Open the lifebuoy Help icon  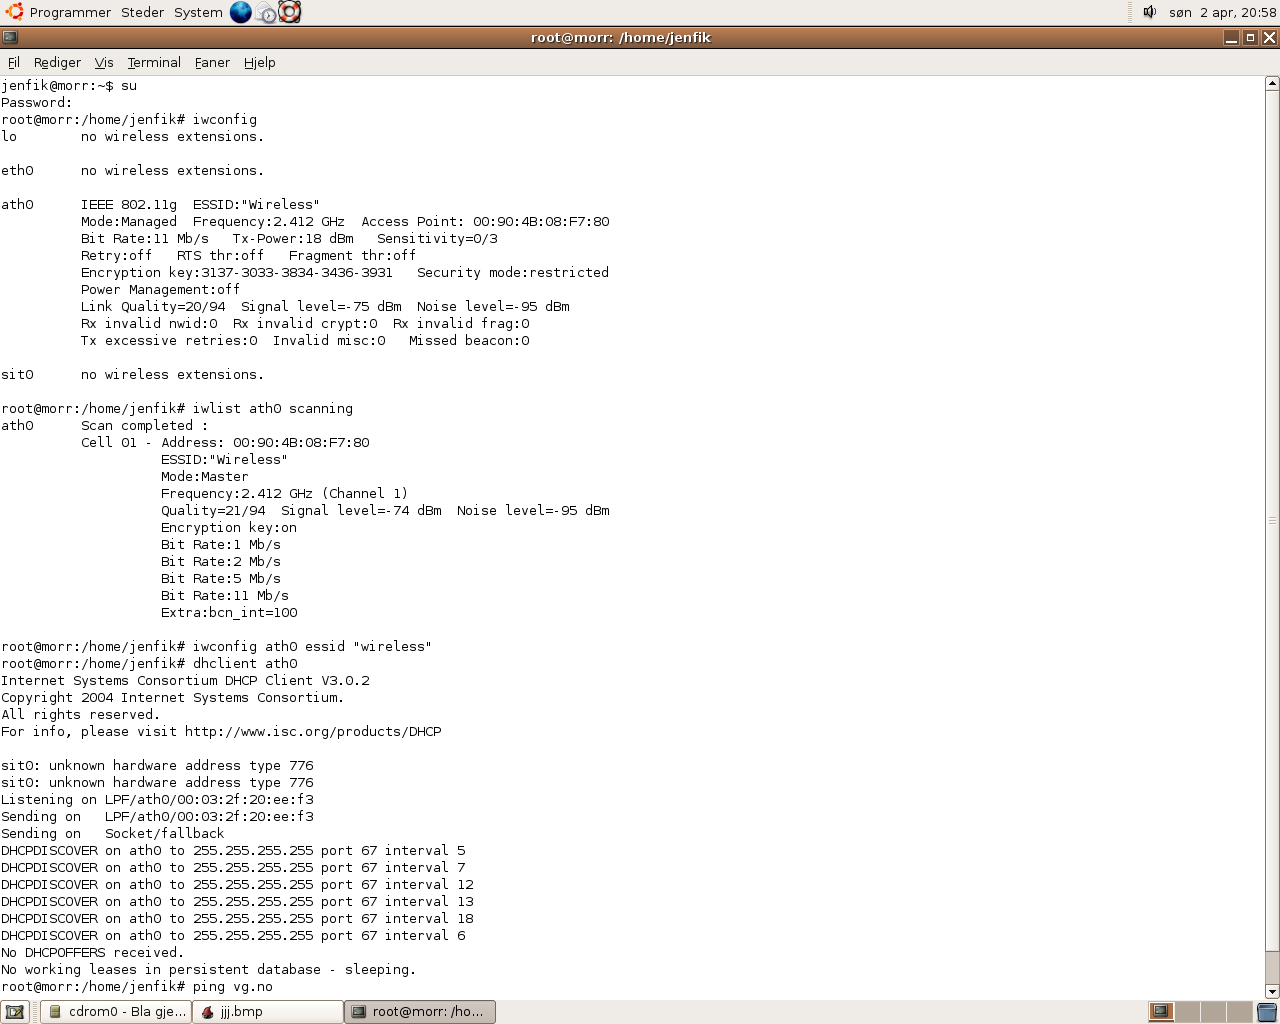290,12
